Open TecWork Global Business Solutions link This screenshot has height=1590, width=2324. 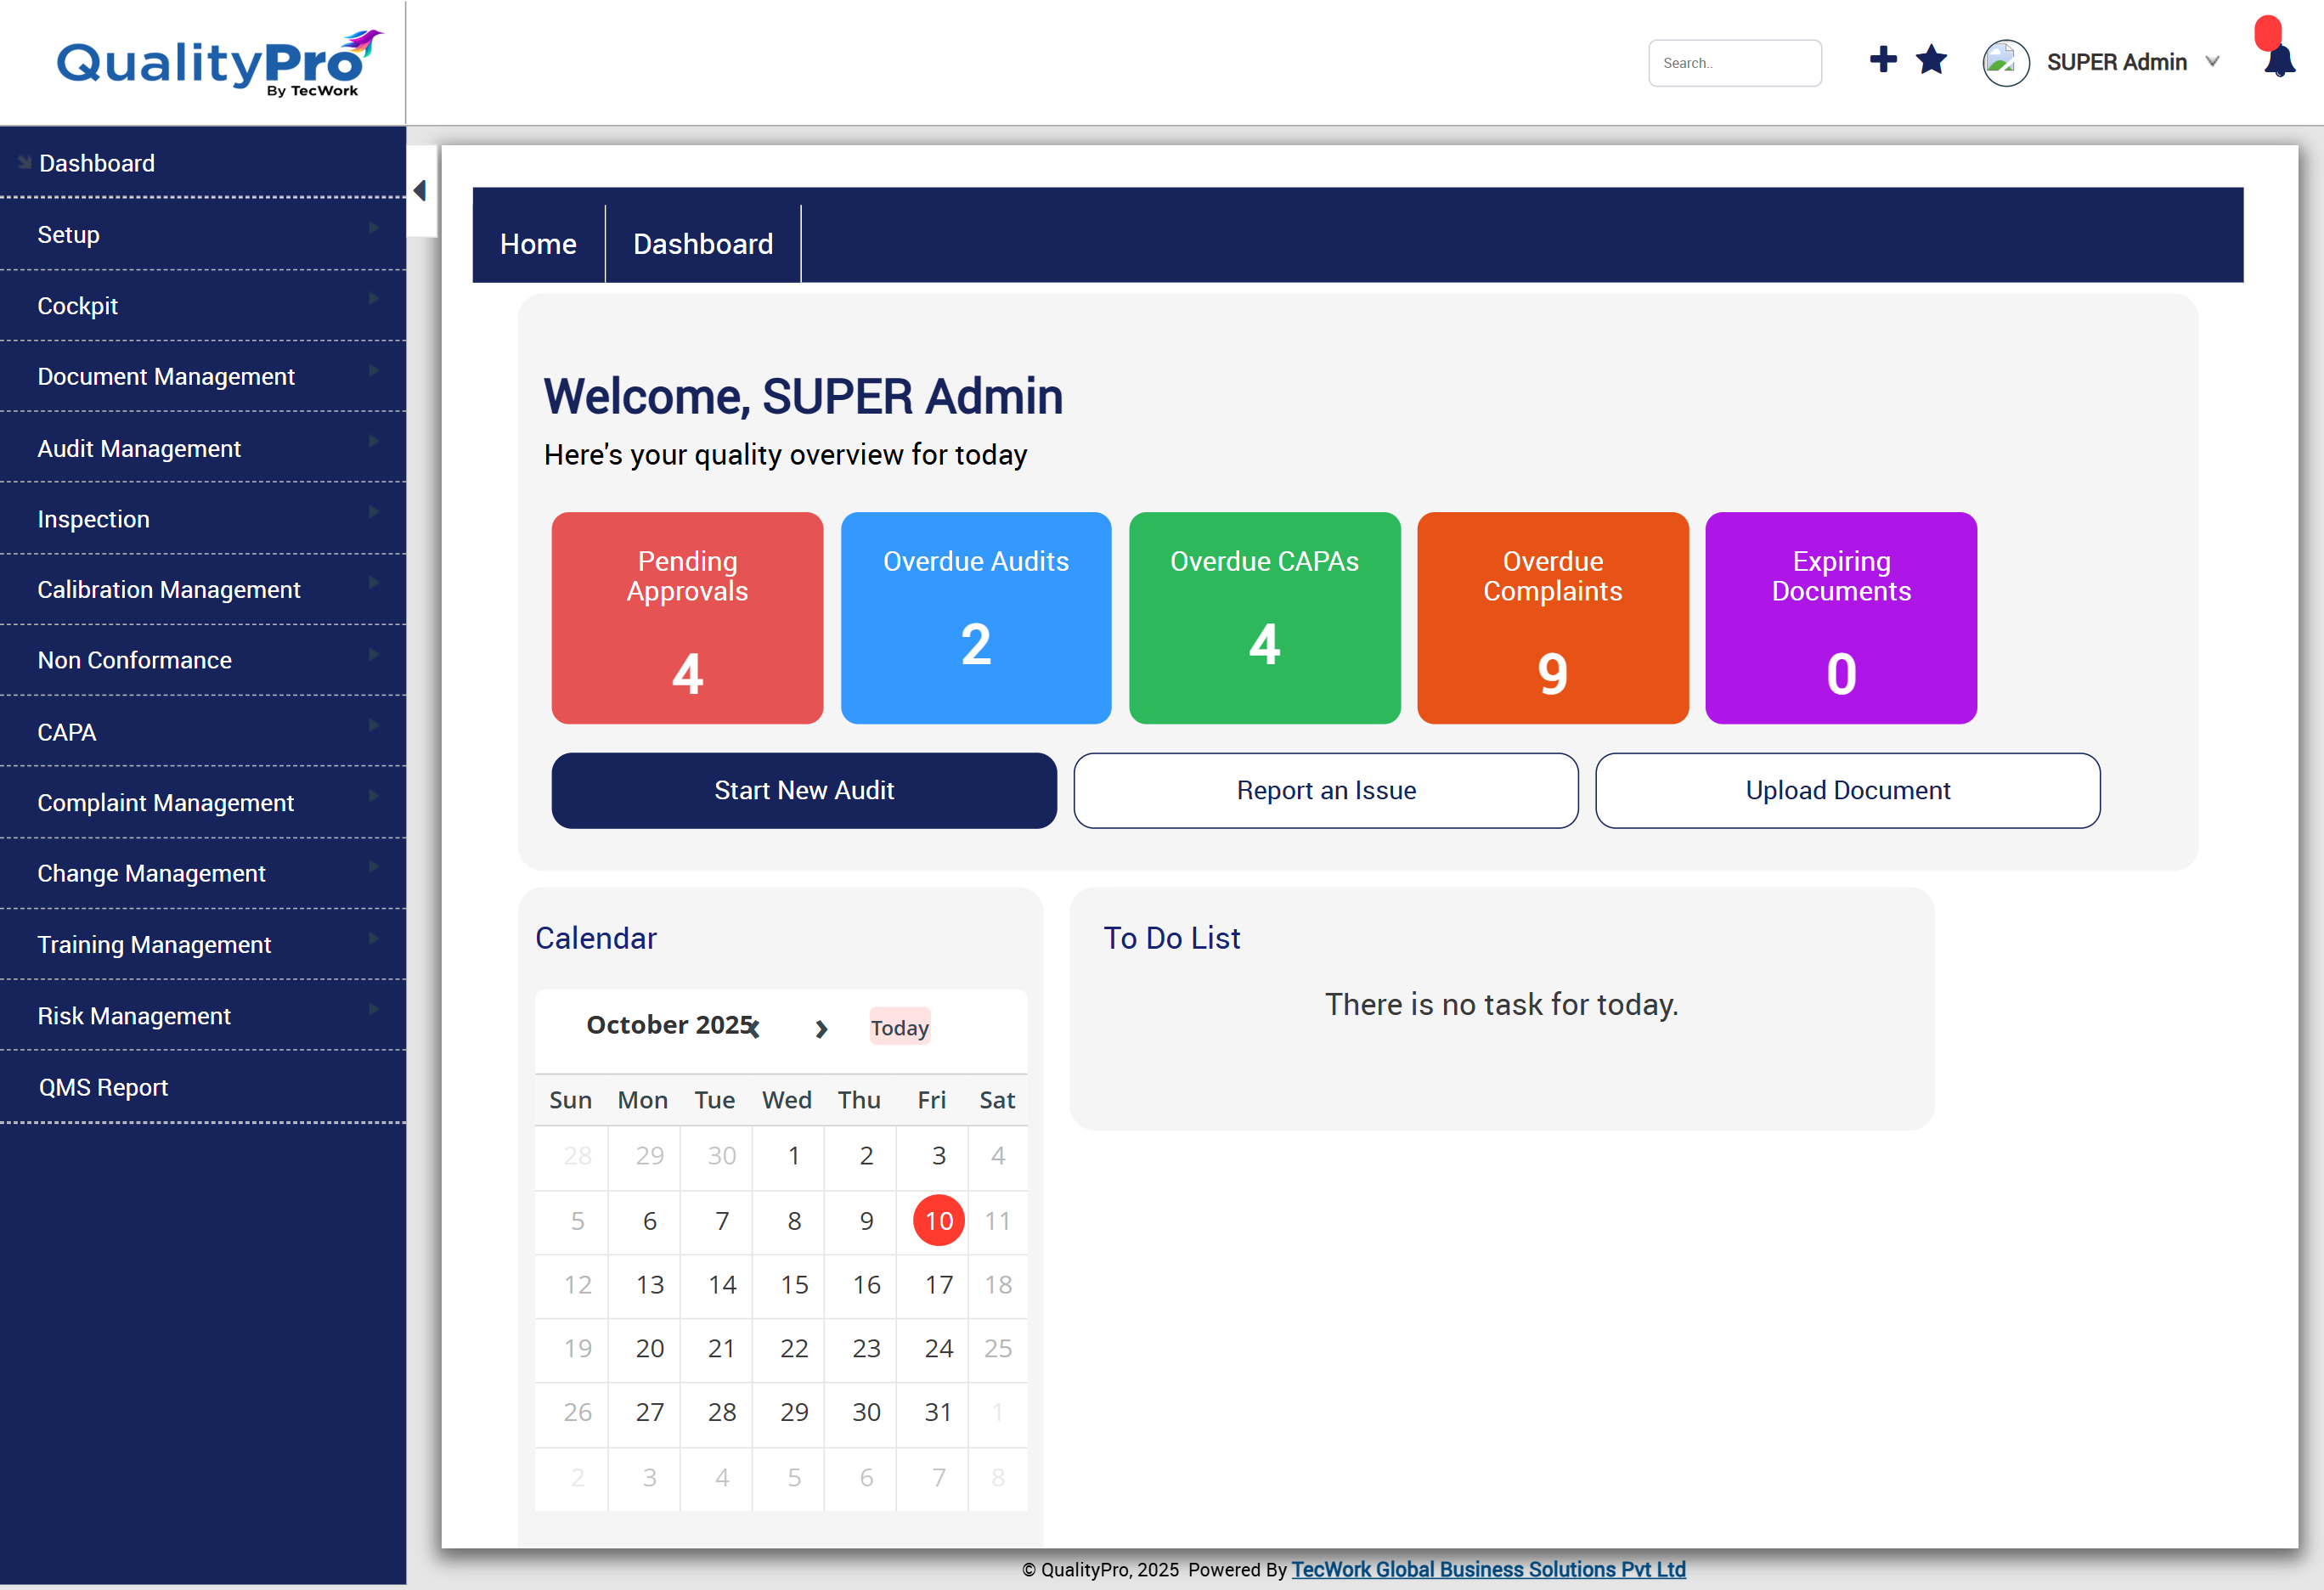pyautogui.click(x=1488, y=1569)
